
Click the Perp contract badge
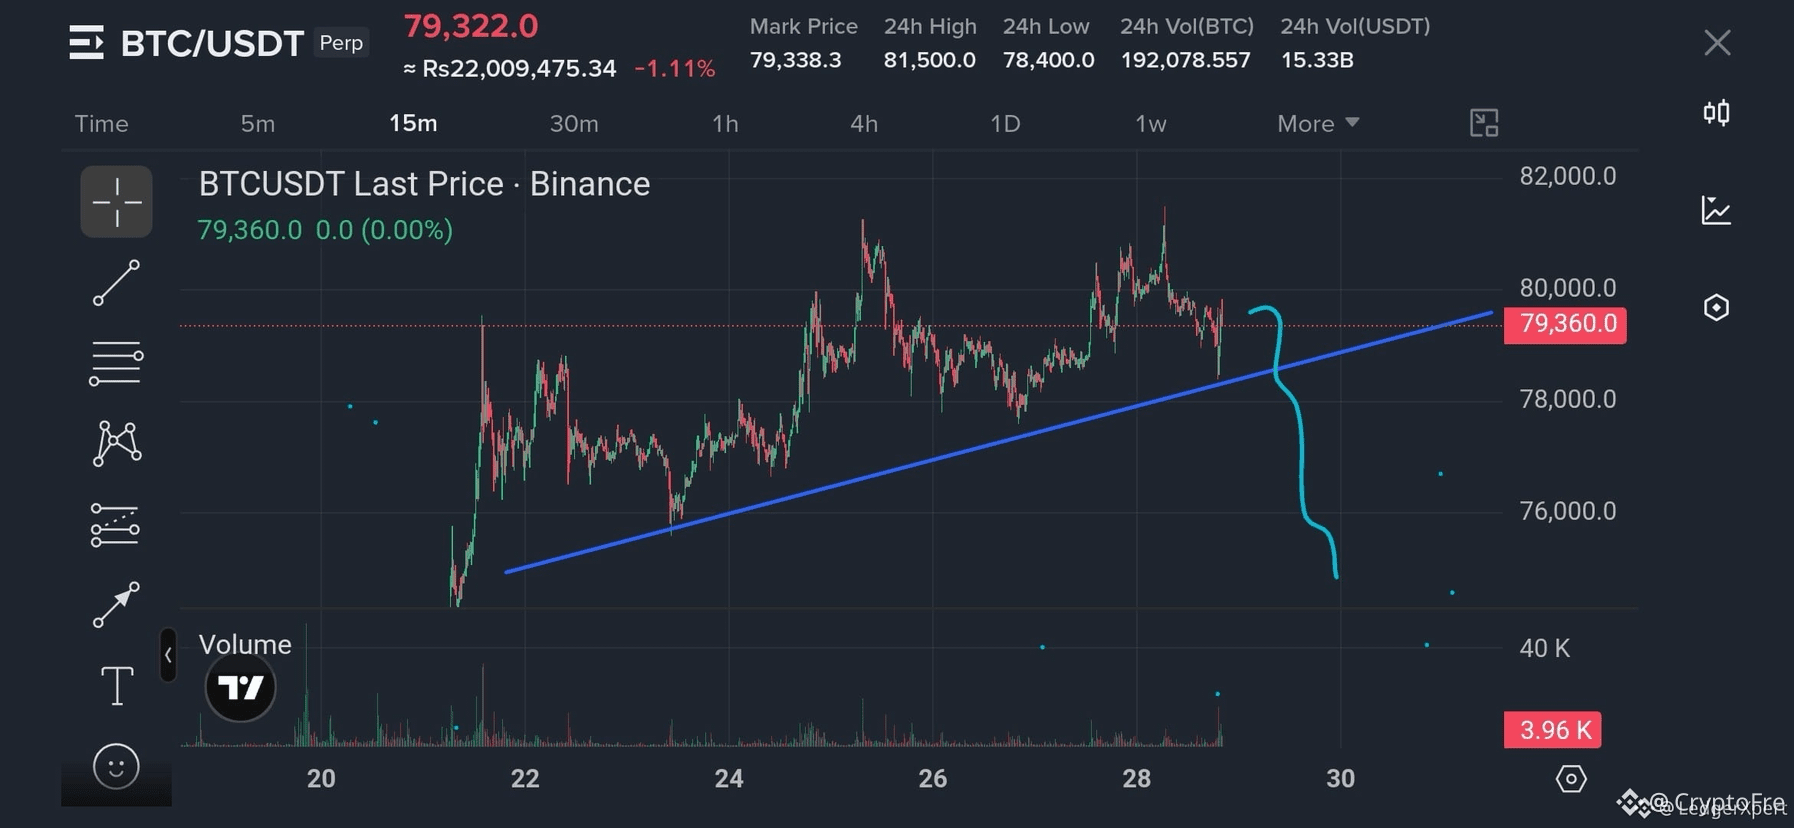[341, 43]
